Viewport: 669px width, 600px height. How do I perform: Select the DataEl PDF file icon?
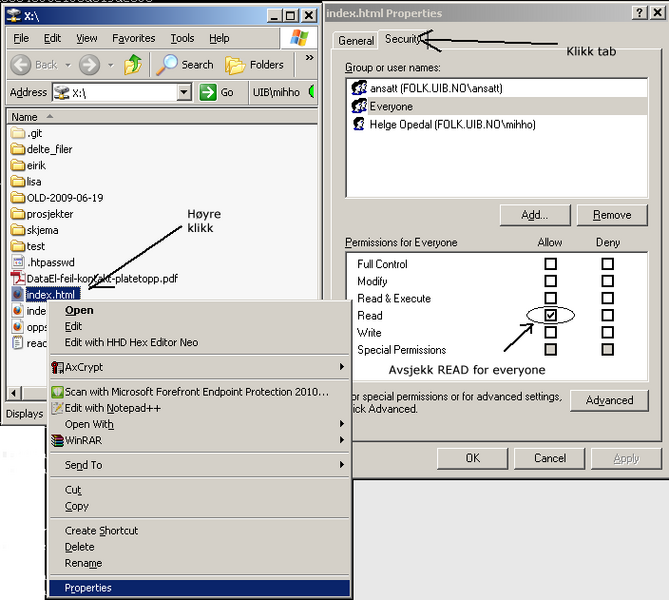[x=18, y=279]
